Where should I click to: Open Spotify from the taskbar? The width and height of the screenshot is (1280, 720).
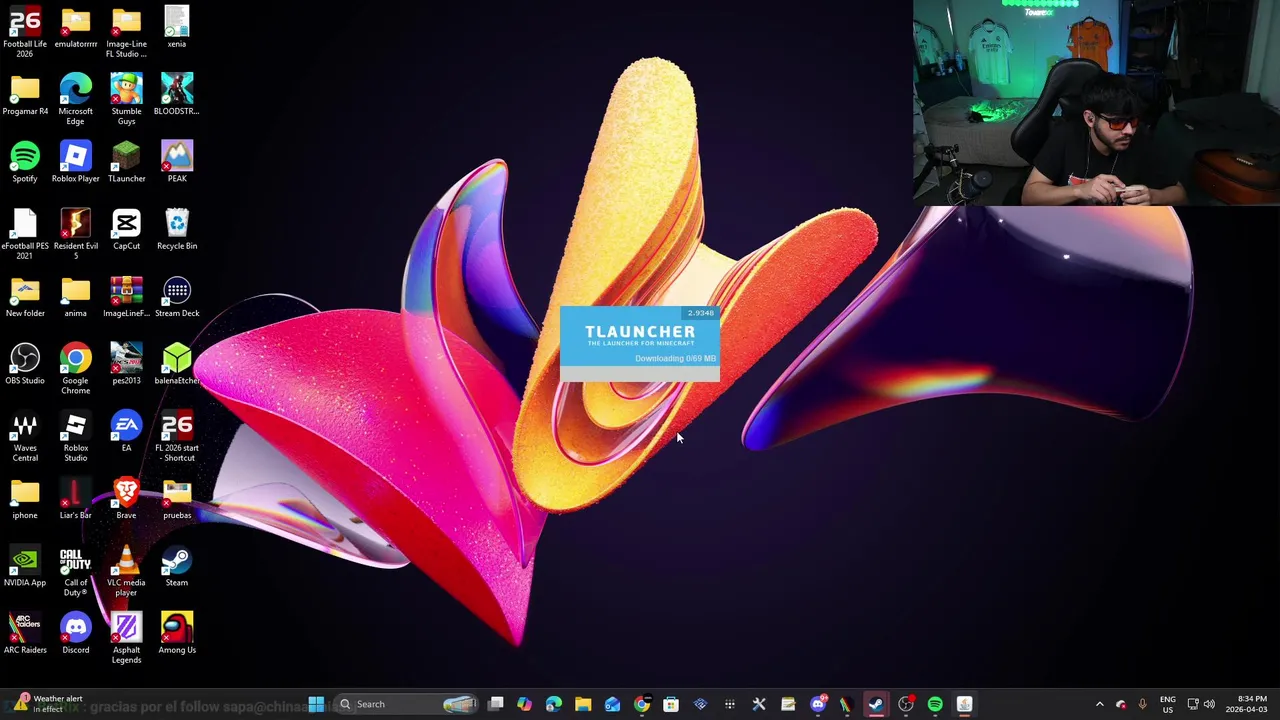coord(935,704)
